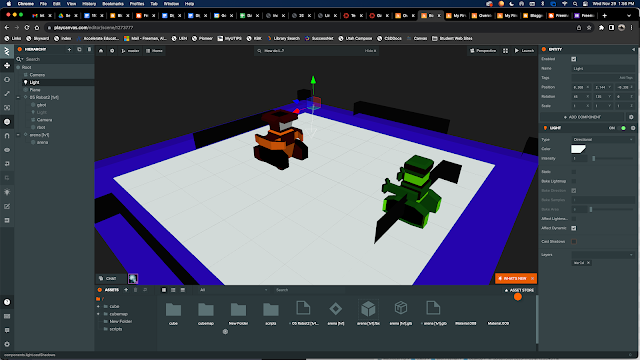Open the light Color swatch
Image resolution: width=640 pixels, height=360 pixels.
pos(578,149)
